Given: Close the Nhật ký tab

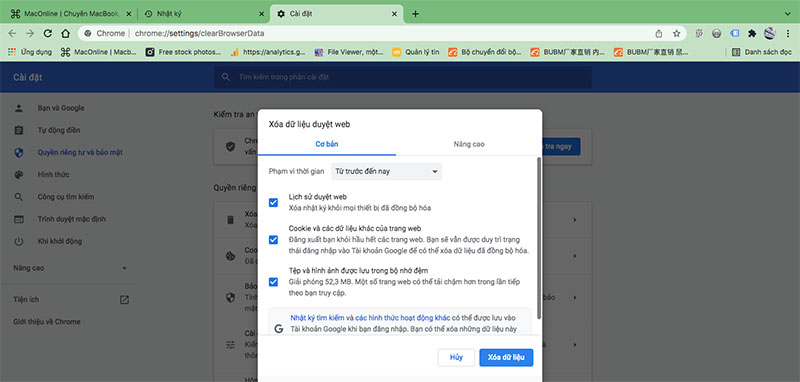Looking at the screenshot, I should pos(261,14).
